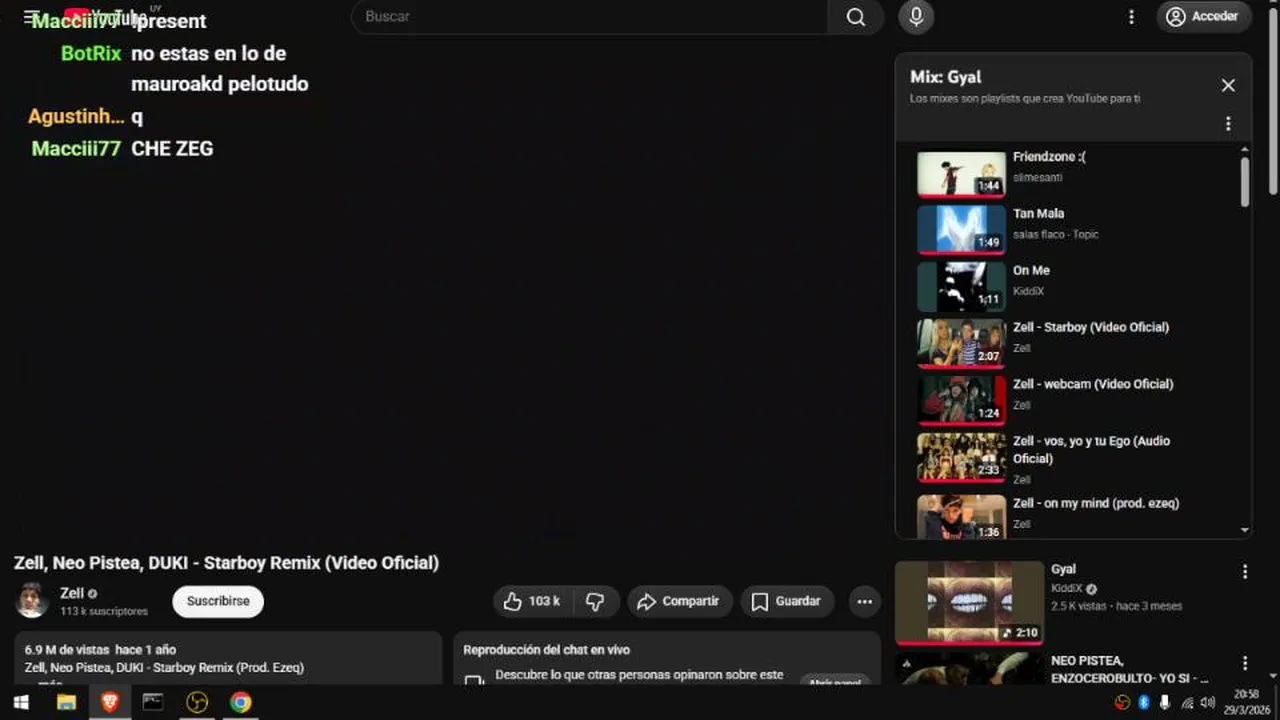Open Zell channel avatar
This screenshot has height=720, width=1280.
point(32,600)
